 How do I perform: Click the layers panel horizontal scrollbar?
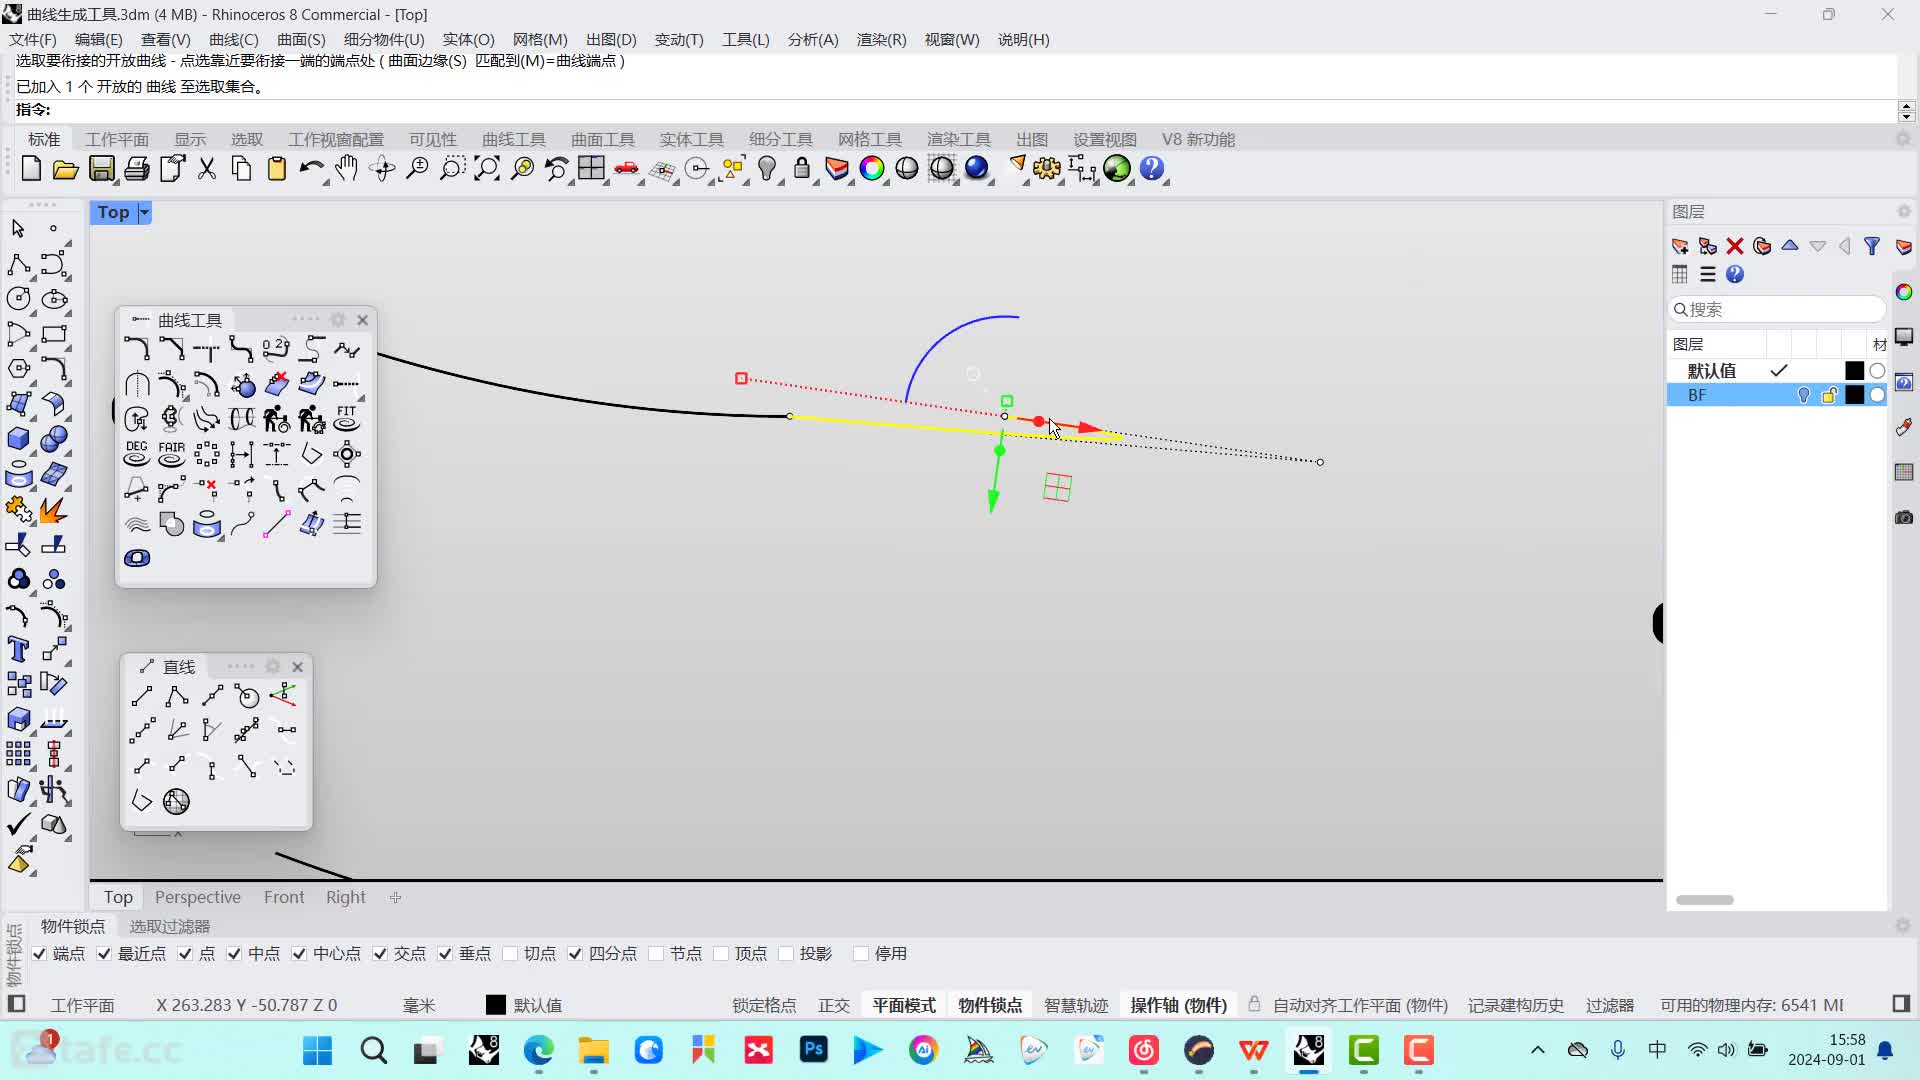[1705, 900]
